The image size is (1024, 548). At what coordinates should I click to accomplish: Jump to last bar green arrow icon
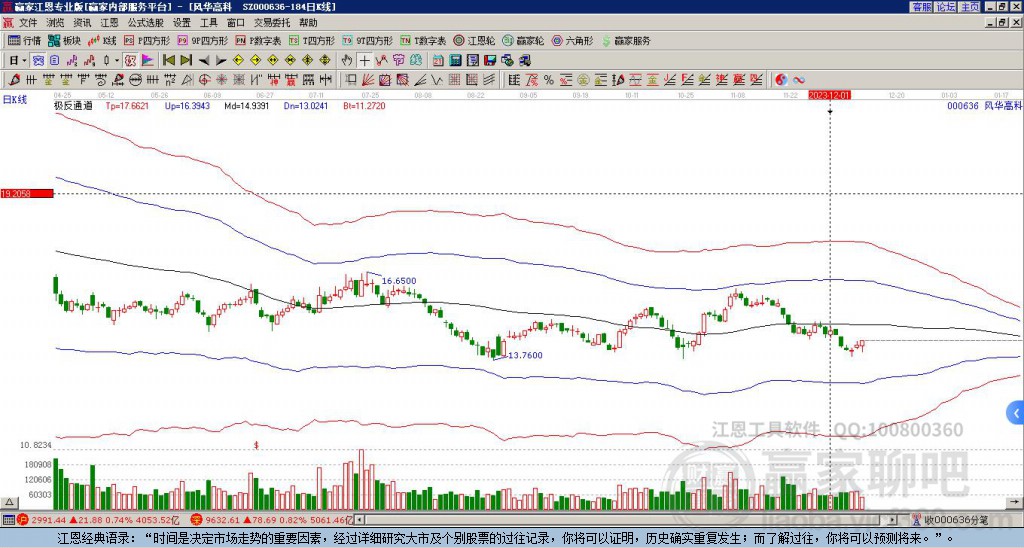[x=186, y=61]
